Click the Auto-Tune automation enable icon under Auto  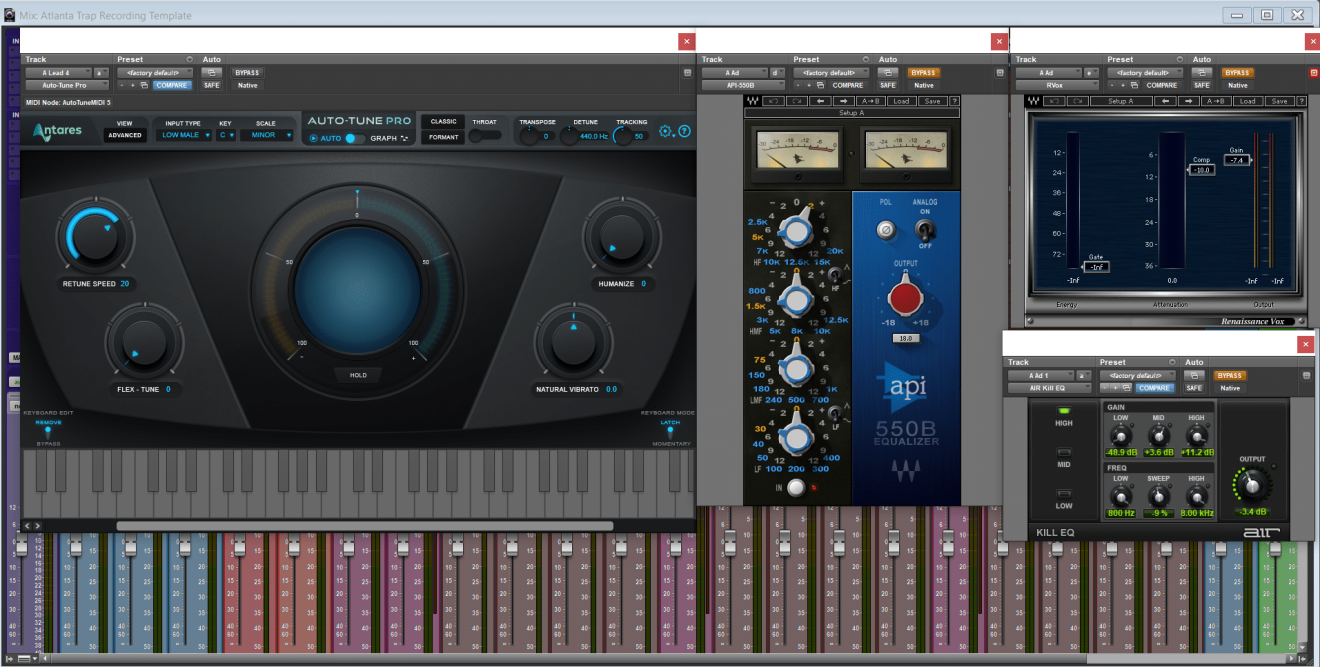click(x=211, y=73)
